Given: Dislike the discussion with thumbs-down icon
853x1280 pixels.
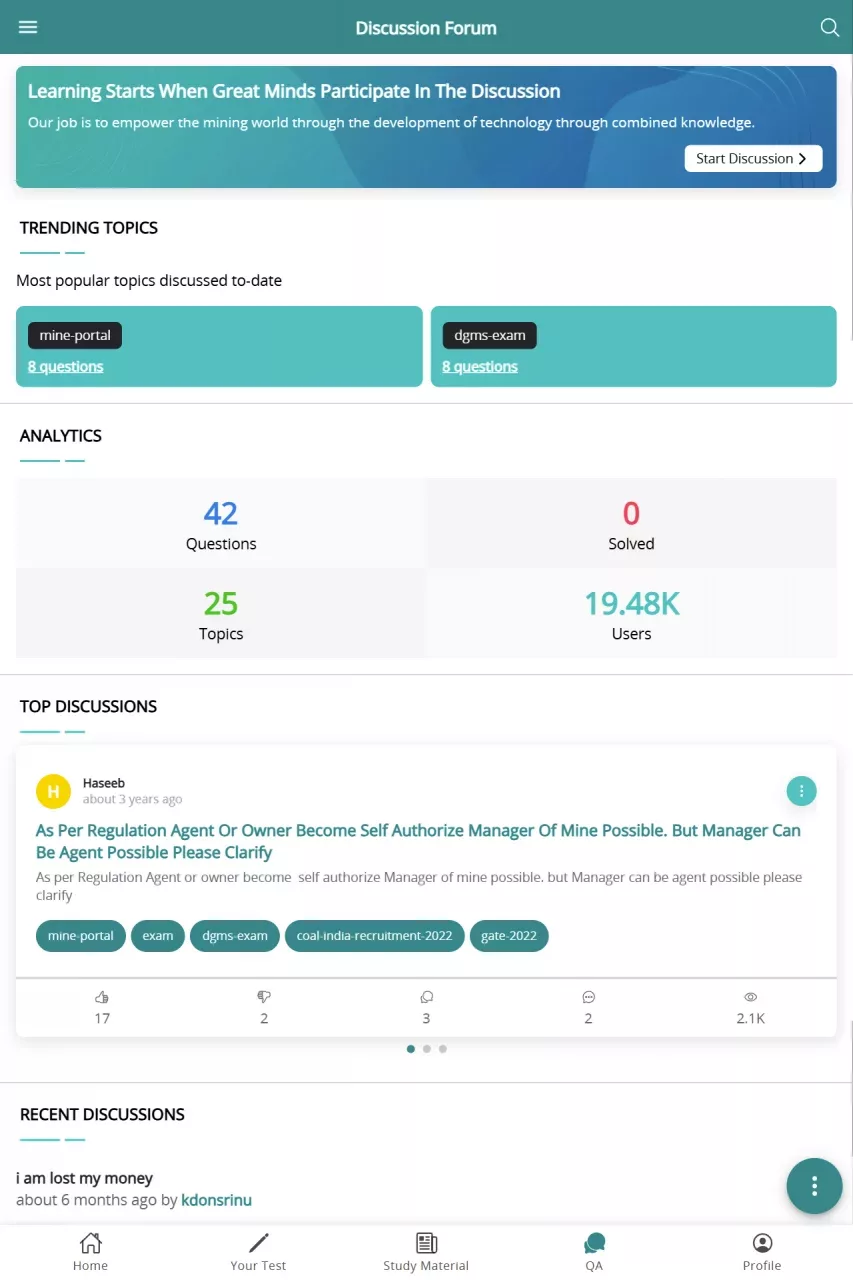Looking at the screenshot, I should click(x=264, y=997).
